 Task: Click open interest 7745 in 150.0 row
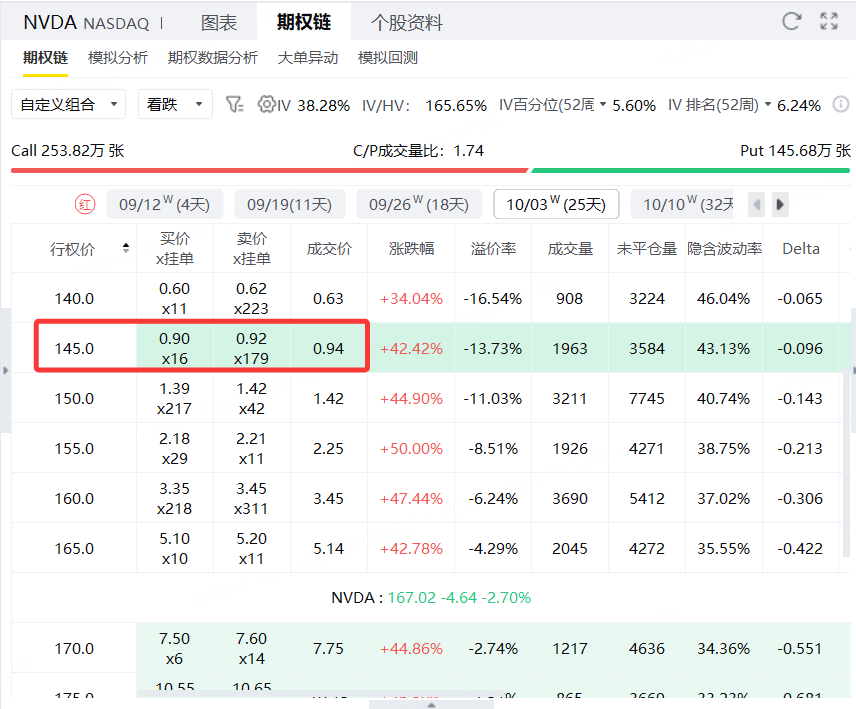pyautogui.click(x=647, y=398)
